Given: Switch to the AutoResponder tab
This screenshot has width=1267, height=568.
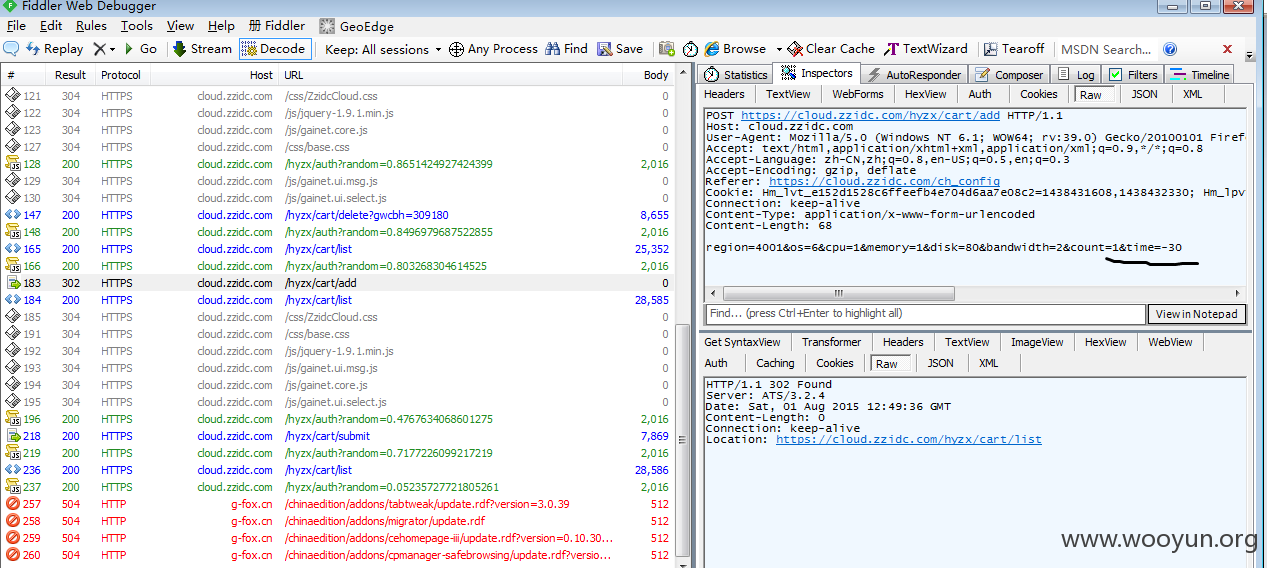Looking at the screenshot, I should tap(913, 74).
